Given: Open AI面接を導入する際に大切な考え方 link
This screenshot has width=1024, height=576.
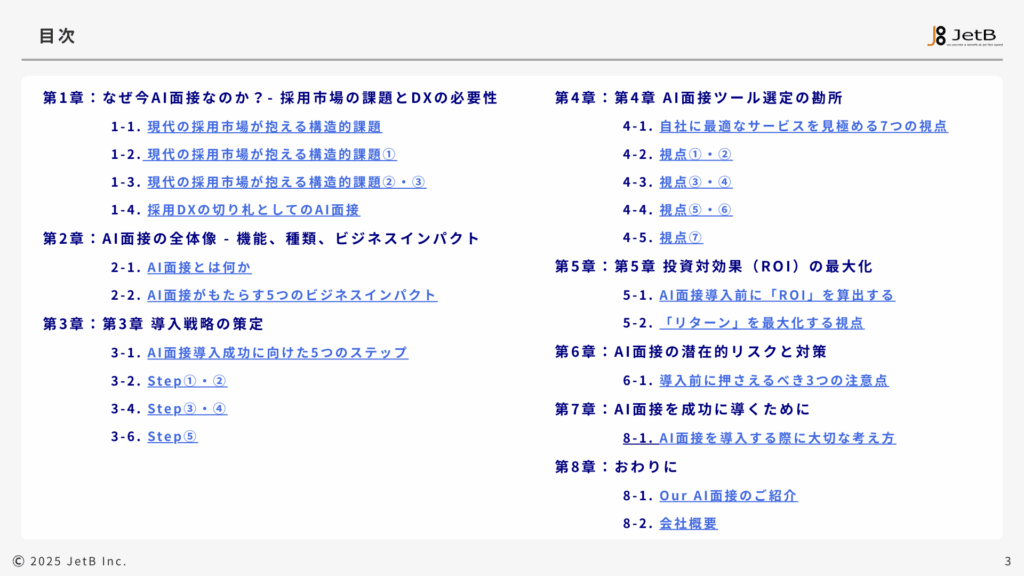Looking at the screenshot, I should (777, 438).
